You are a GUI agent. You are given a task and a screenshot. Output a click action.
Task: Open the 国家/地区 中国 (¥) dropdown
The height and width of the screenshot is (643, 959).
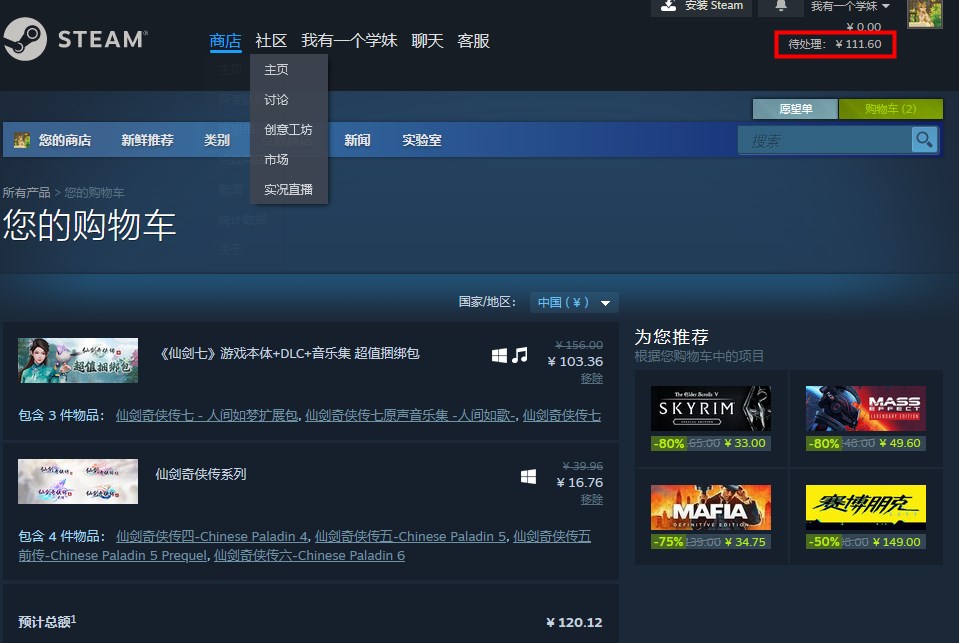pyautogui.click(x=574, y=302)
